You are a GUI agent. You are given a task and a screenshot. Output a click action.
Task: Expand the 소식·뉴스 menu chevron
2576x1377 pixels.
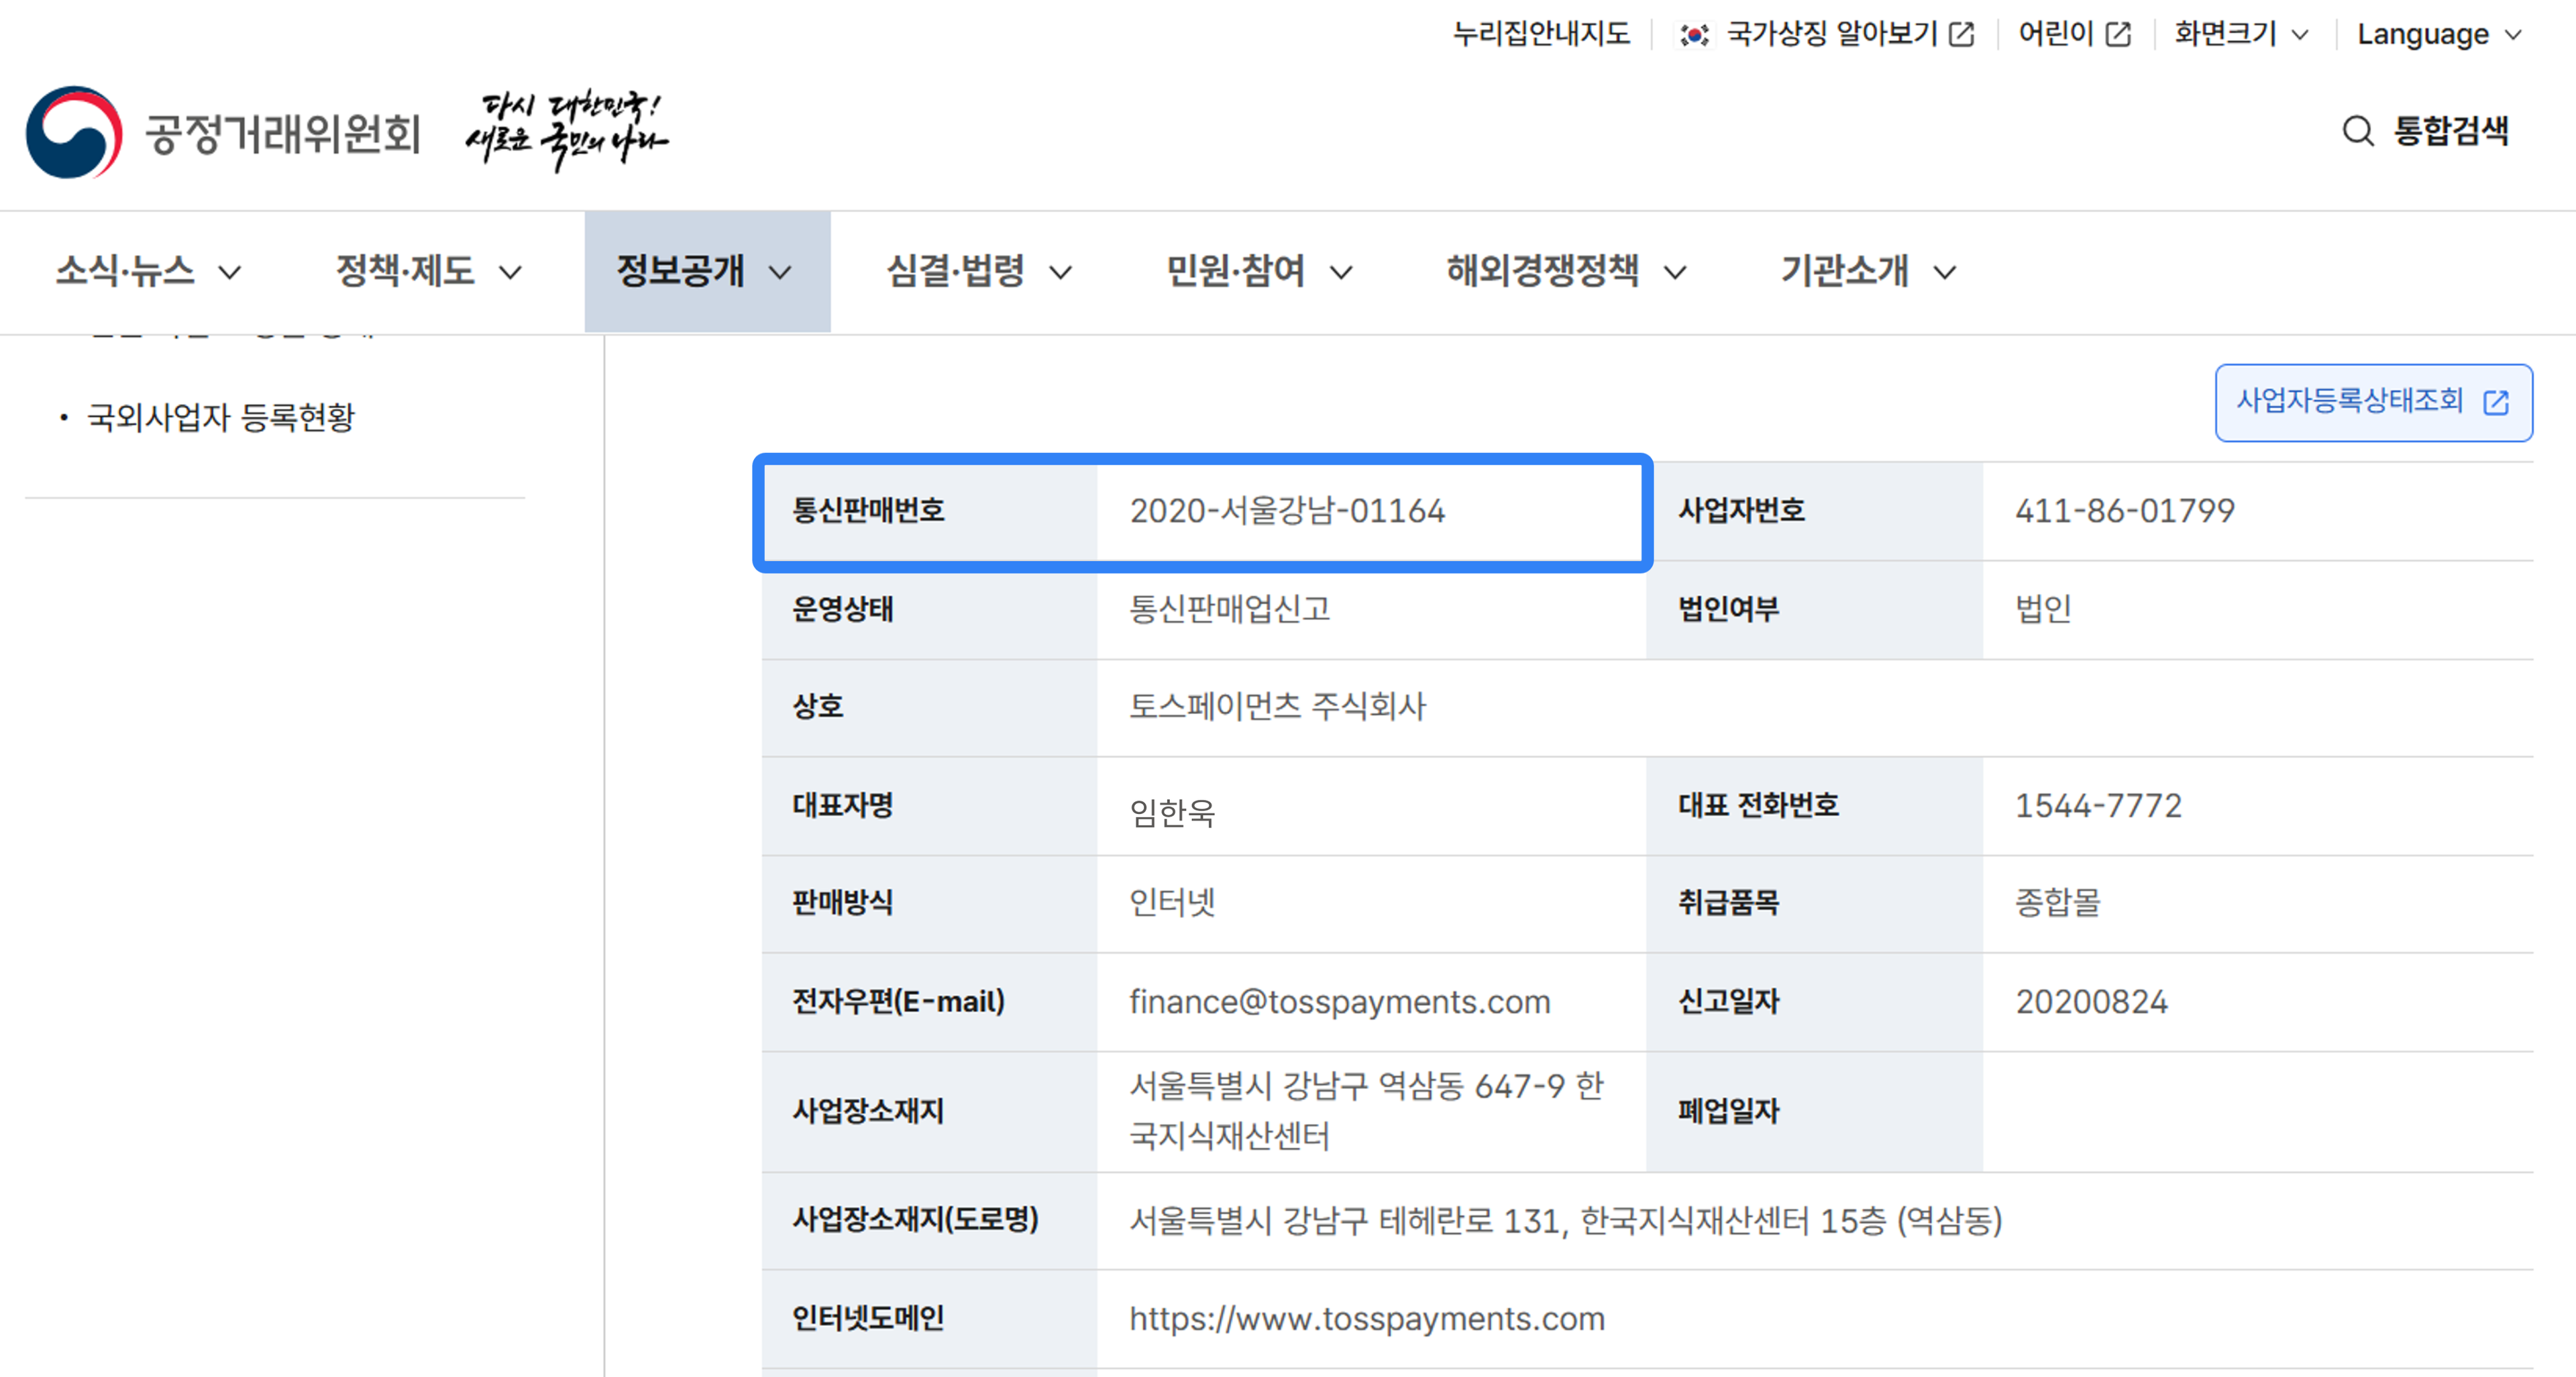click(230, 272)
